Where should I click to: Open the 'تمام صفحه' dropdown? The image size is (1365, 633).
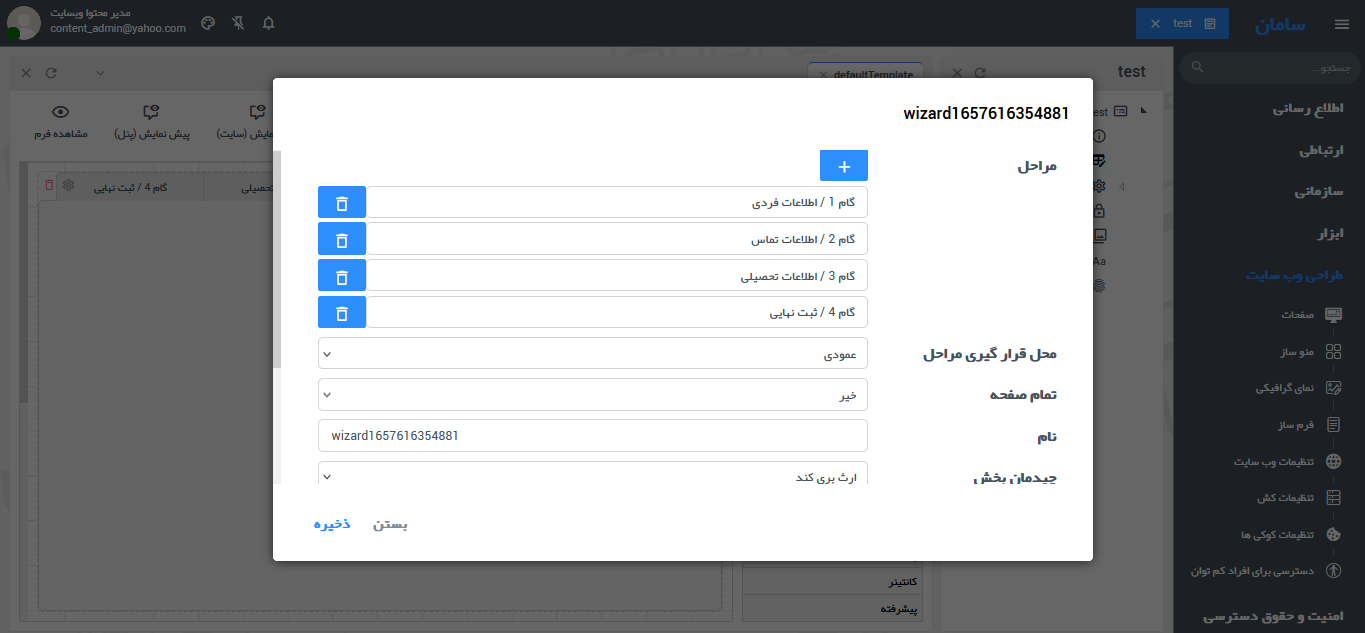(593, 394)
